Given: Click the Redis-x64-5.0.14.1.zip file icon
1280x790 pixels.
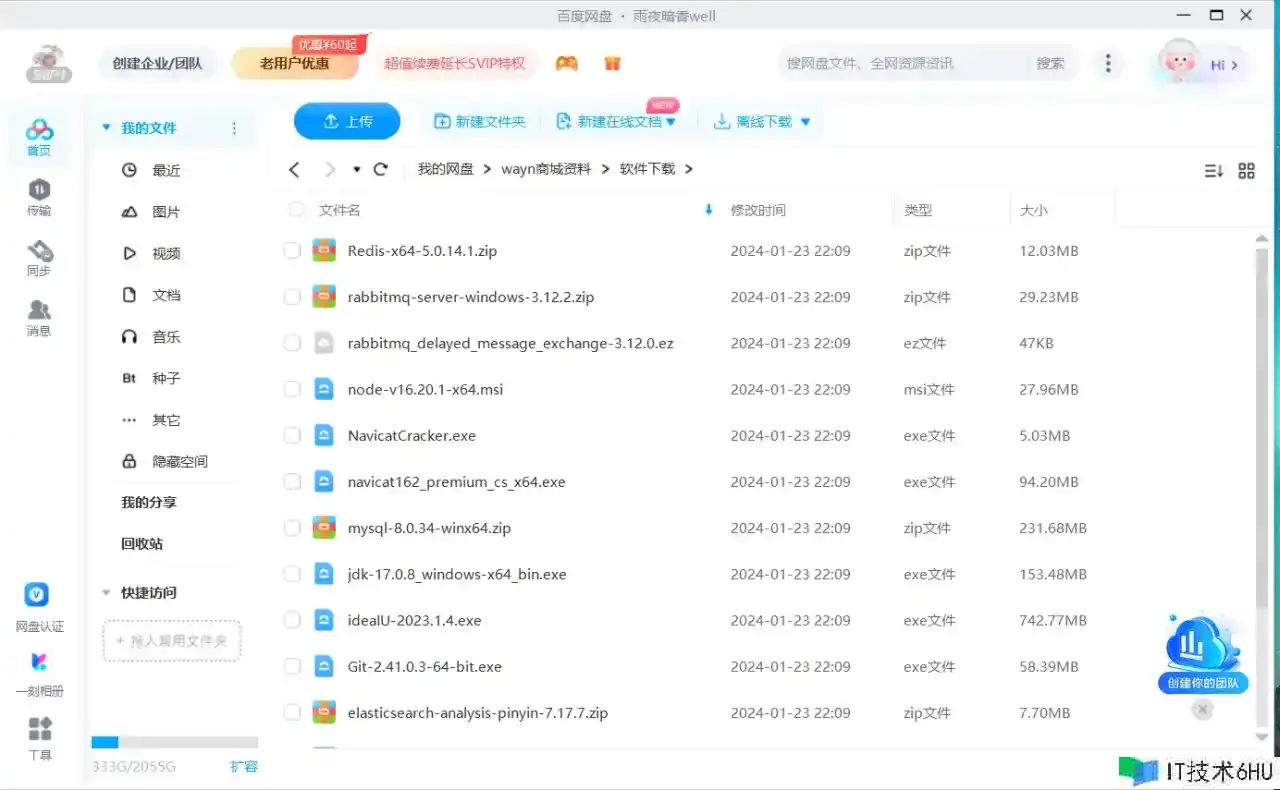Looking at the screenshot, I should pyautogui.click(x=323, y=251).
